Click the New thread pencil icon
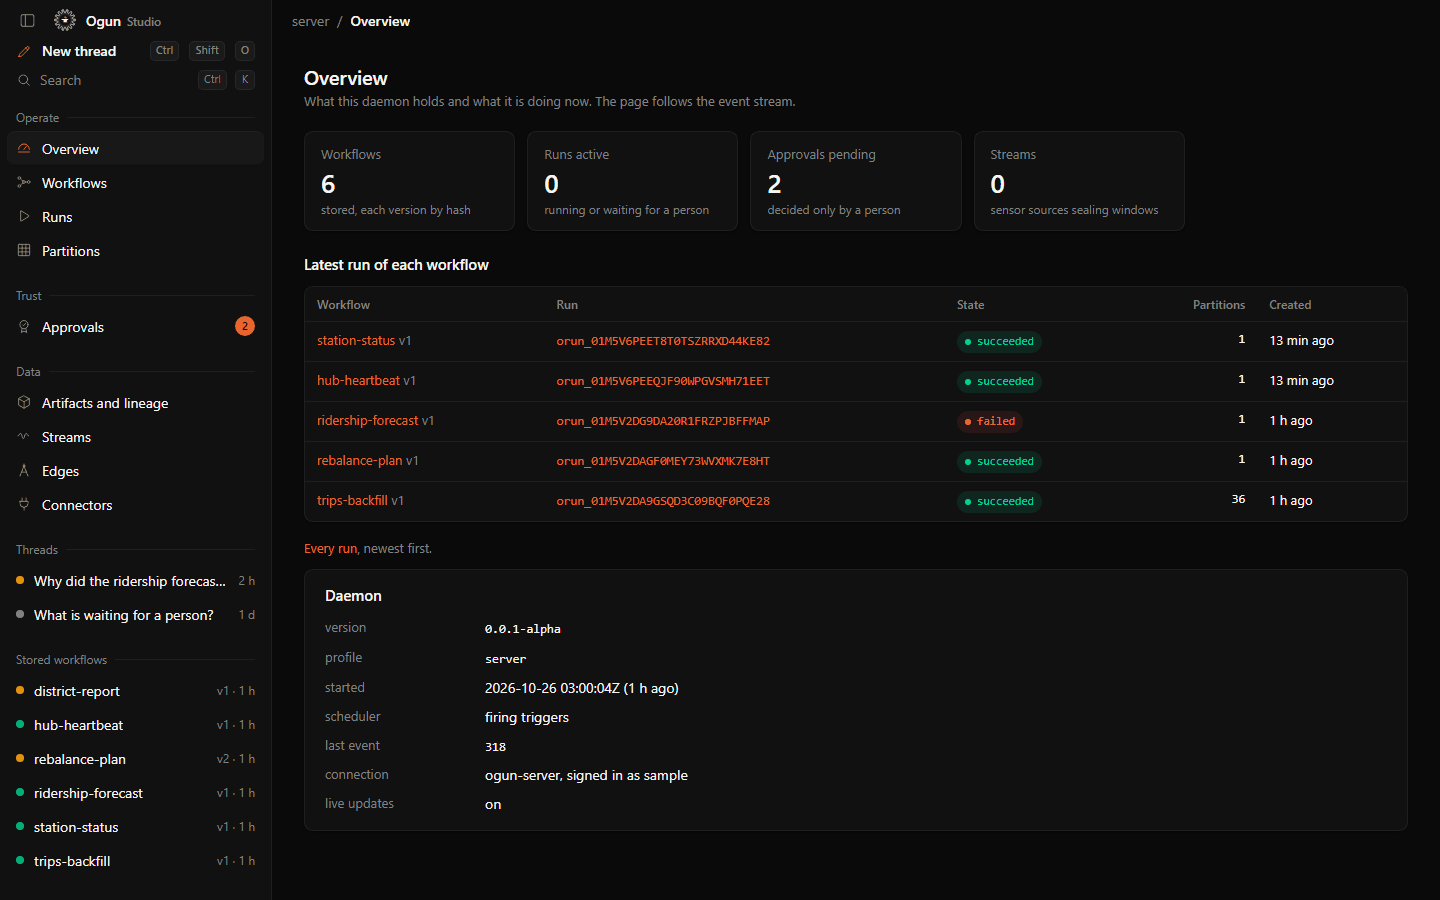The image size is (1440, 900). click(24, 51)
